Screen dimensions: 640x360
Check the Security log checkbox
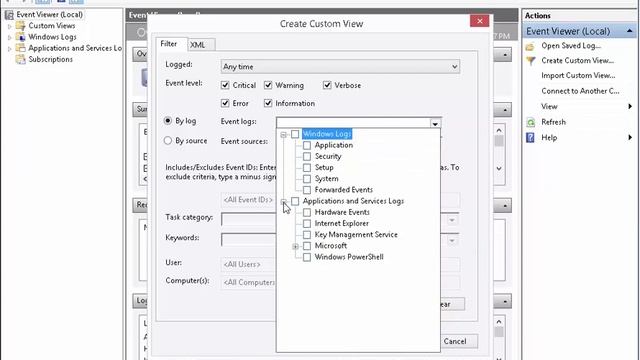307,156
